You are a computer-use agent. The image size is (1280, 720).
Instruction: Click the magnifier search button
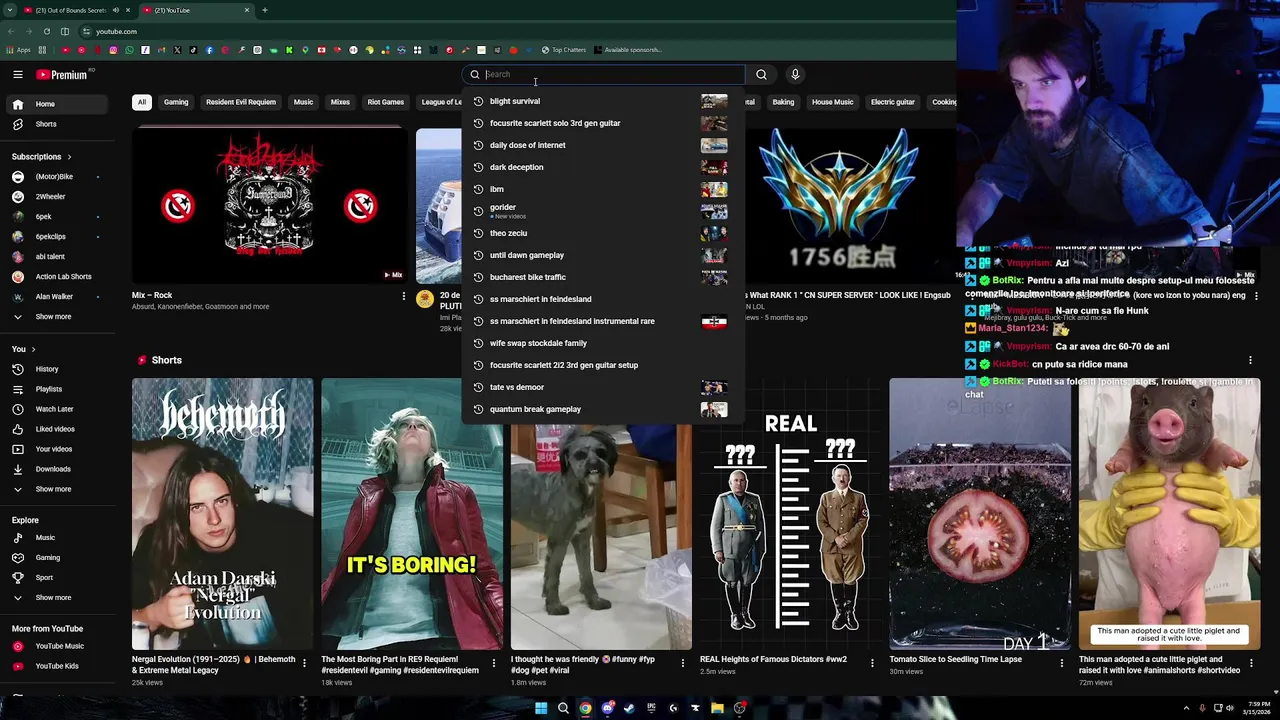pos(761,74)
